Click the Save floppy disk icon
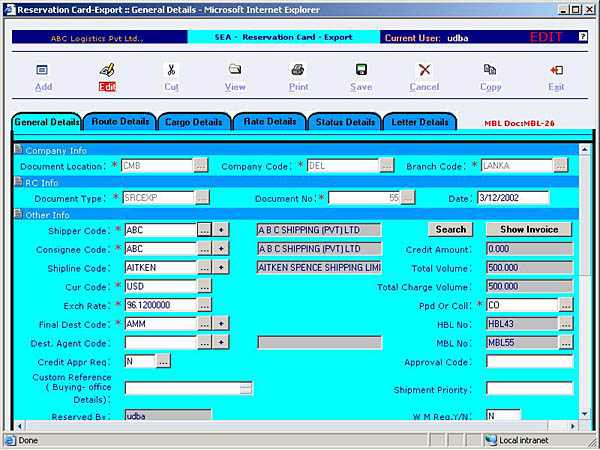 pyautogui.click(x=361, y=70)
